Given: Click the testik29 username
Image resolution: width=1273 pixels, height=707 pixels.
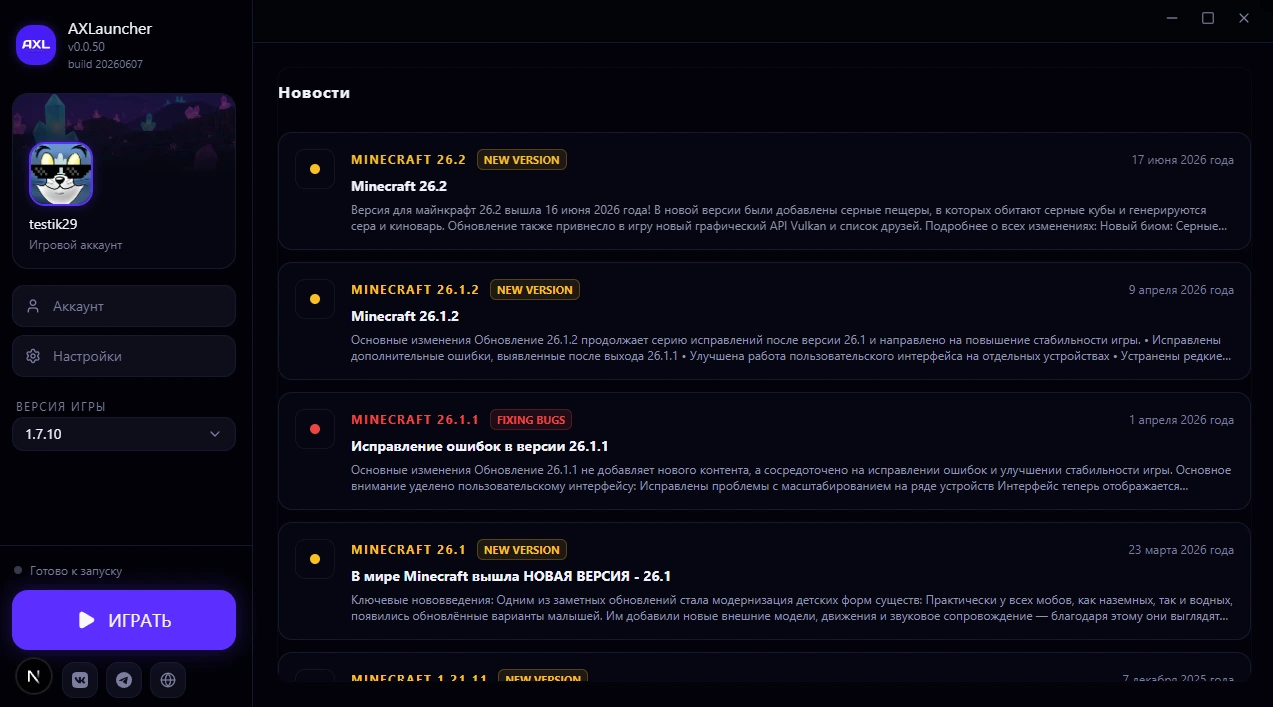Looking at the screenshot, I should pyautogui.click(x=53, y=224).
